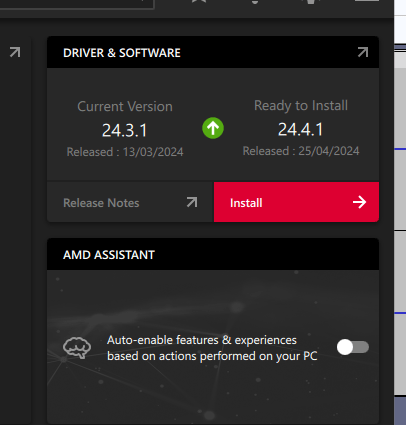The image size is (406, 425).
Task: Click the DRIVER & SOFTWARE header title
Action: (122, 53)
